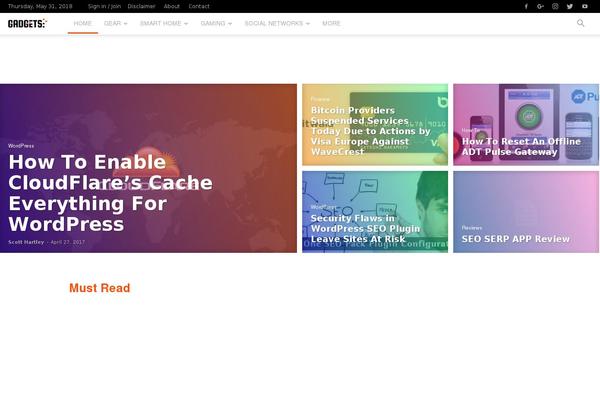Expand the Smart Home dropdown menu
This screenshot has width=600, height=400.
(x=164, y=23)
